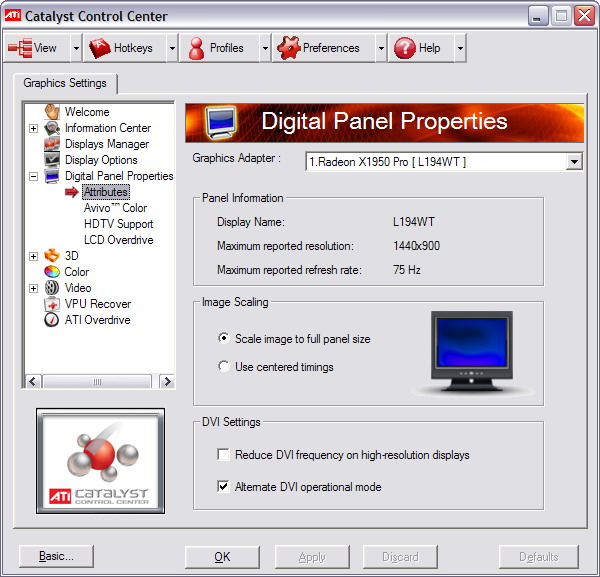Click the ATI logo in title bar
The image size is (600, 577).
pyautogui.click(x=12, y=16)
